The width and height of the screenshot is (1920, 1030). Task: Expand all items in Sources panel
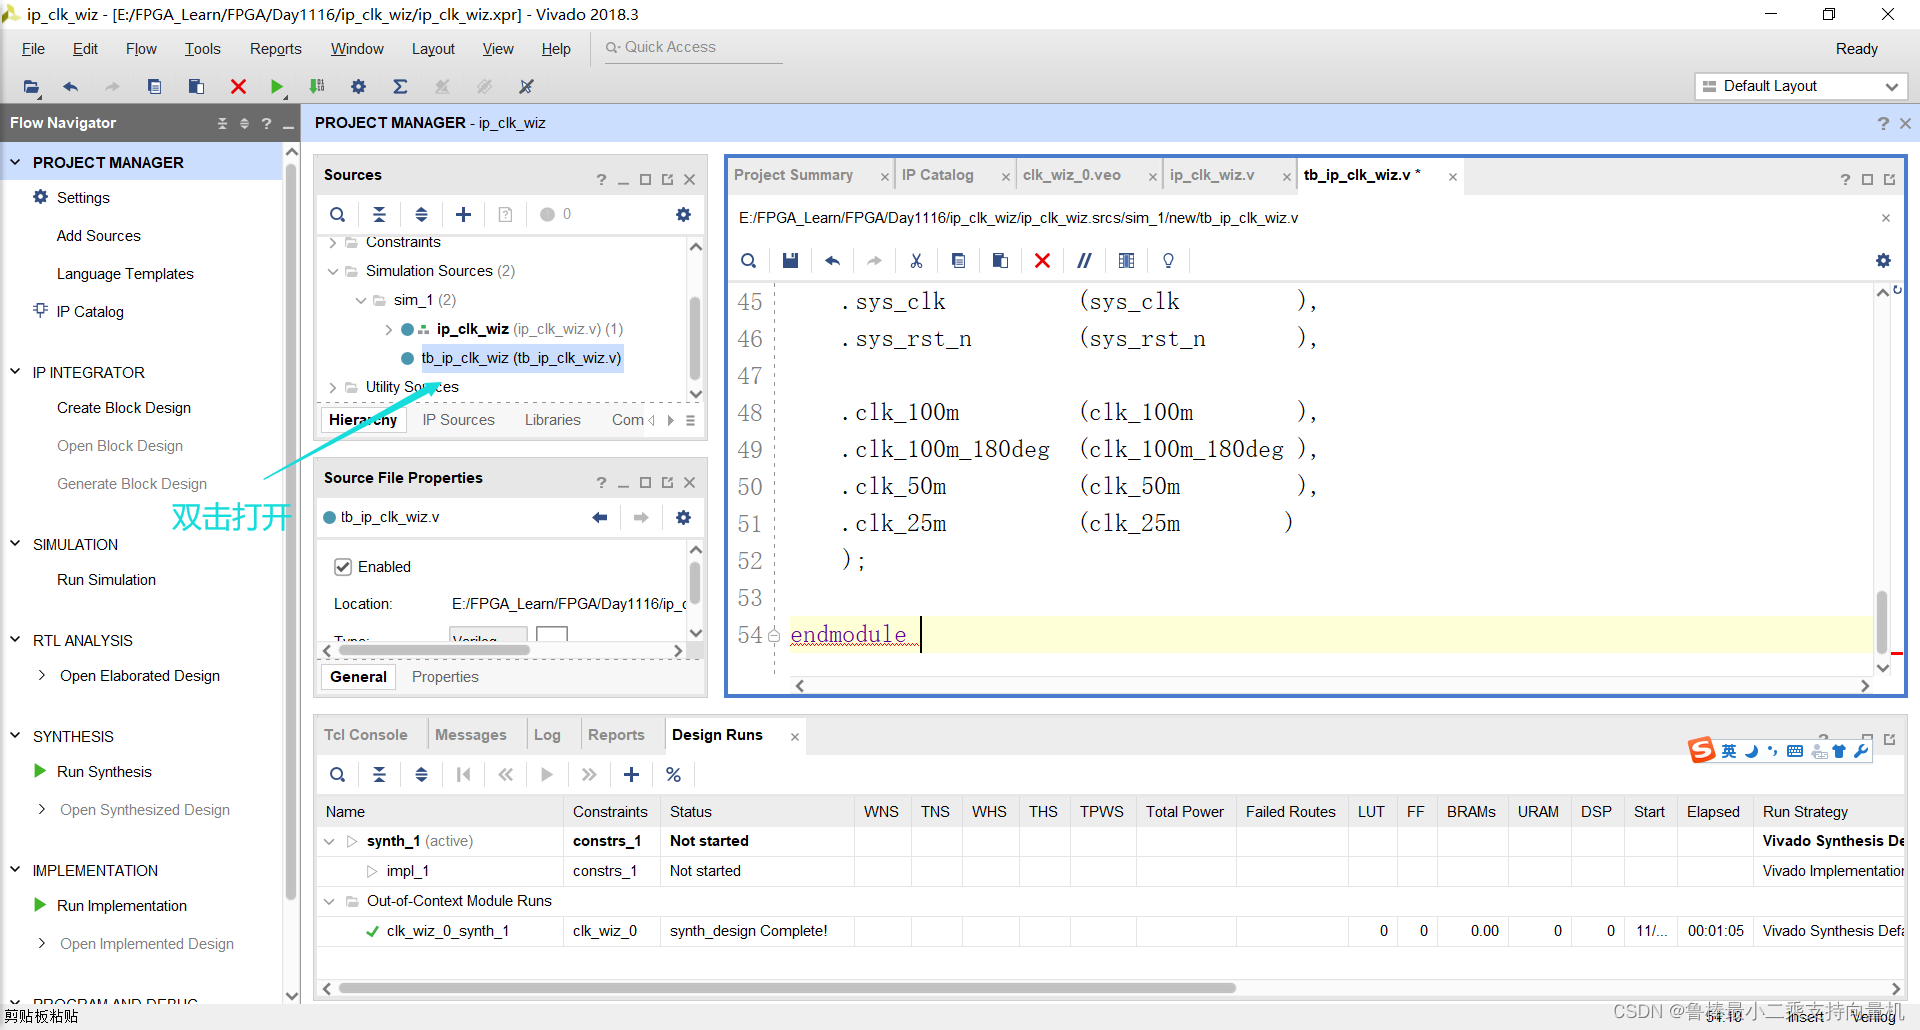[421, 214]
